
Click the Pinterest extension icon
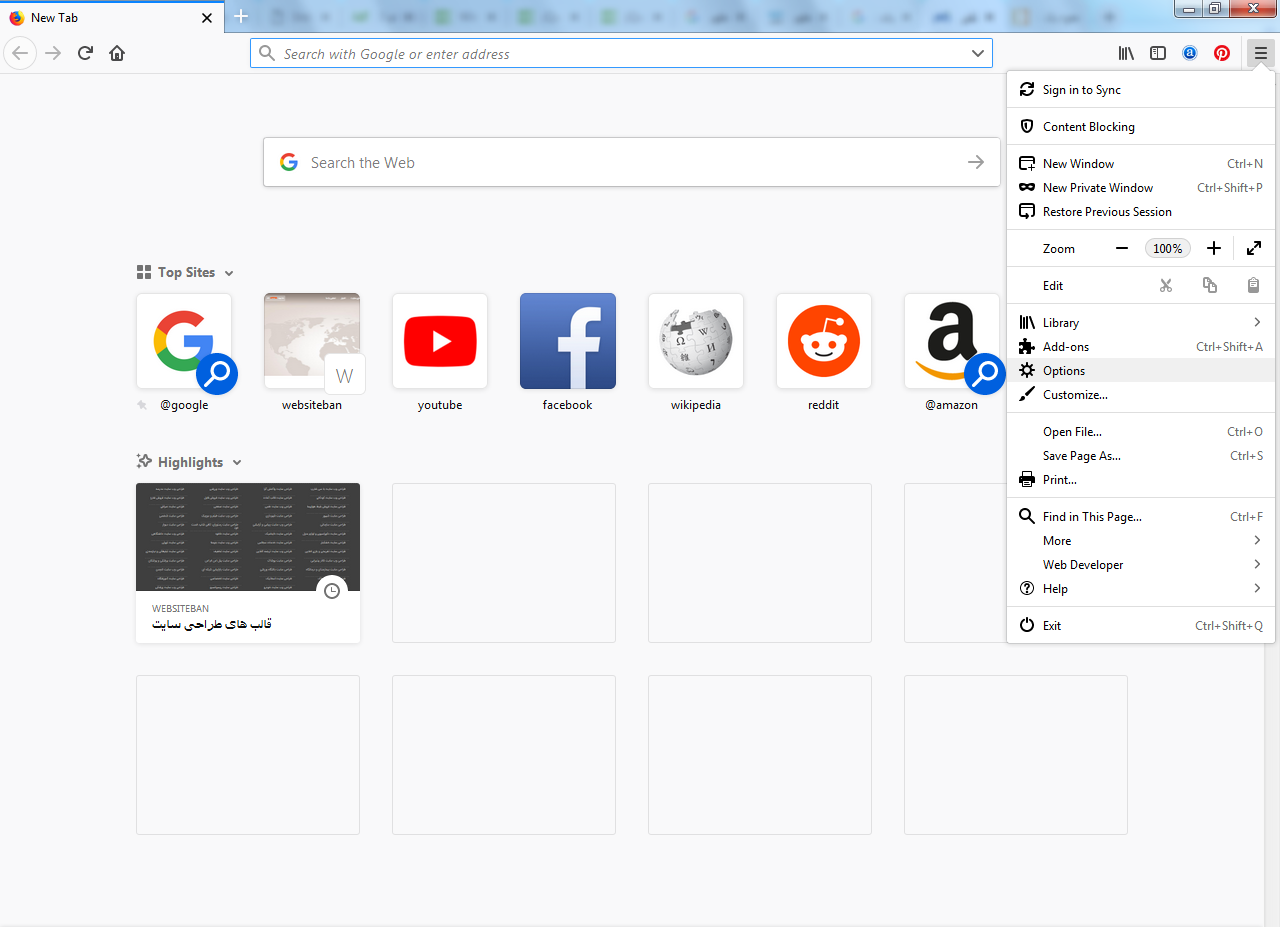[x=1222, y=53]
